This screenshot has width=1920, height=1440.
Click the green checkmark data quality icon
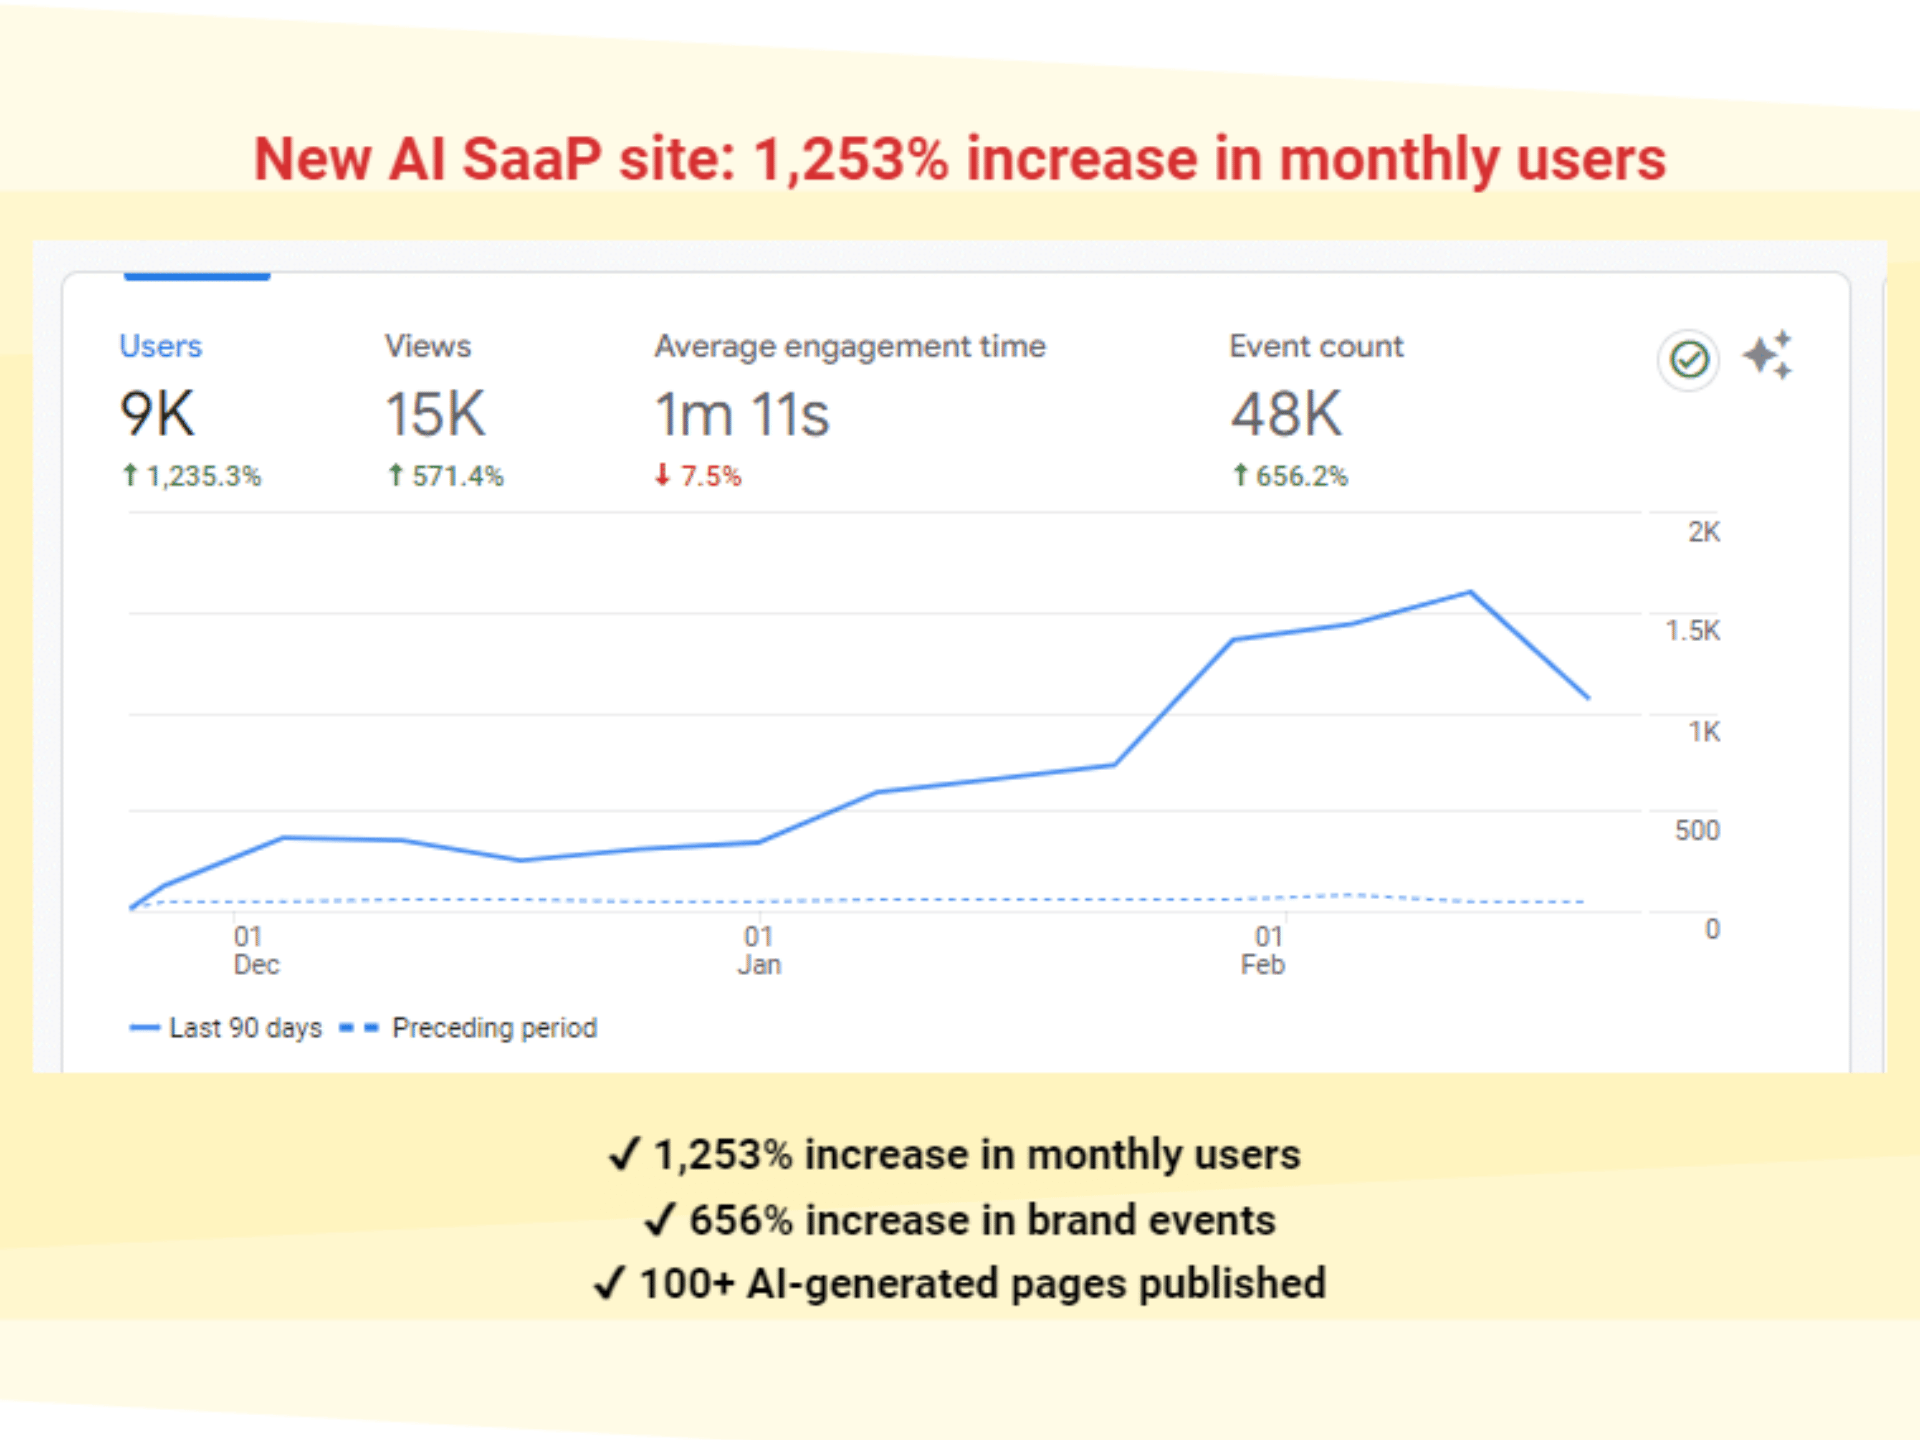[x=1689, y=359]
